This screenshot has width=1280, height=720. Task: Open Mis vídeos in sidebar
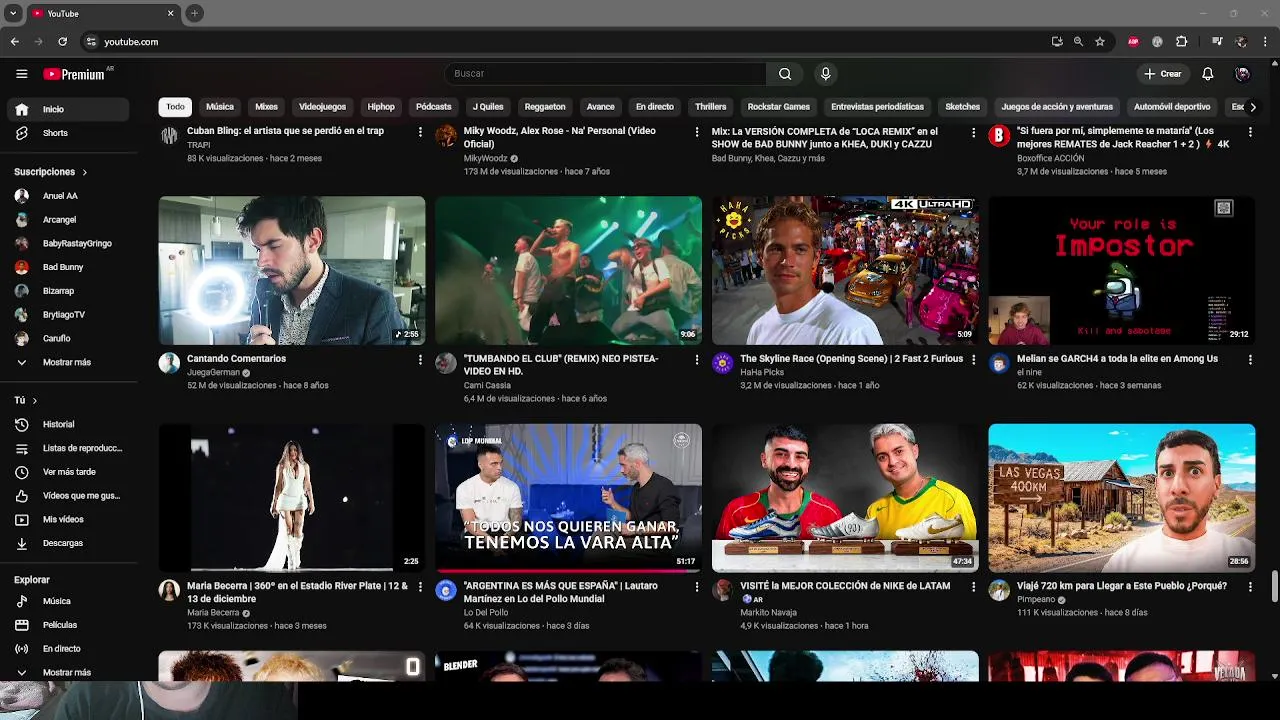(x=69, y=519)
